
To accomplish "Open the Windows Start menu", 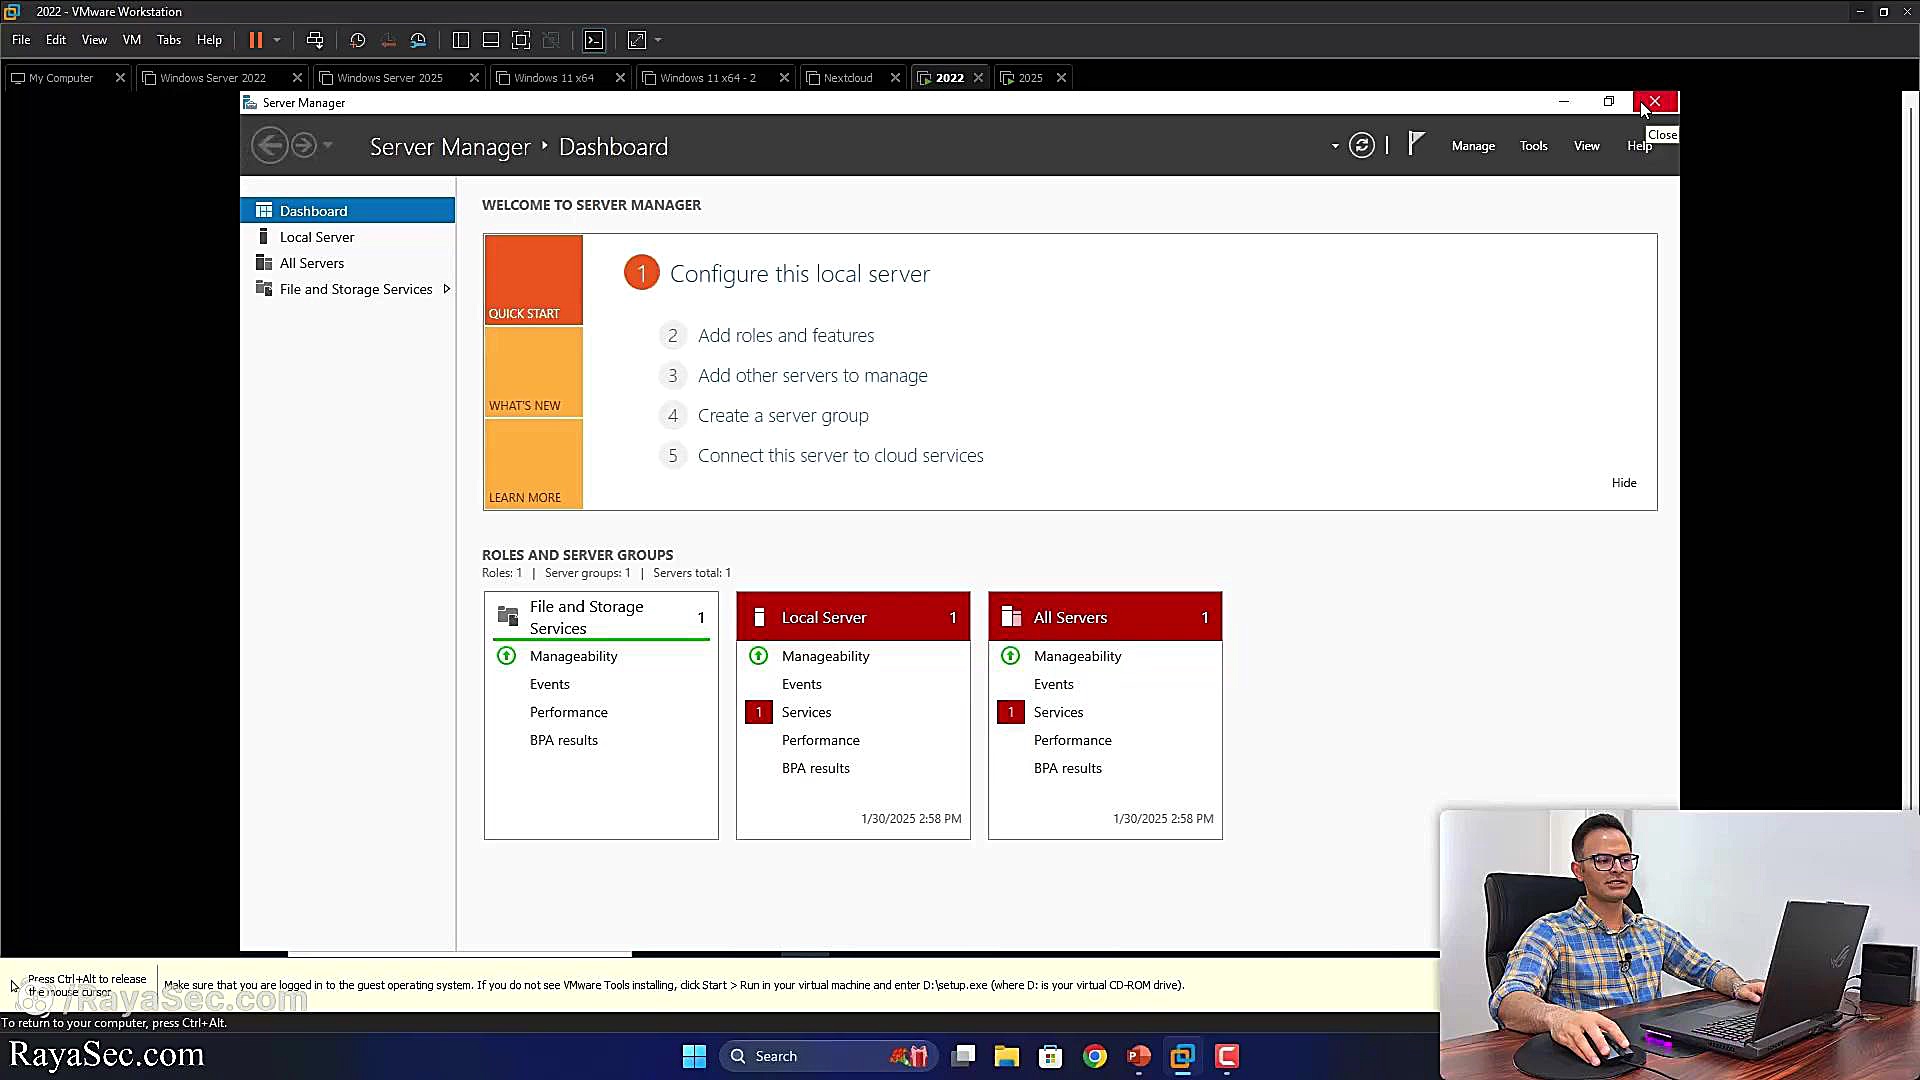I will (694, 1056).
